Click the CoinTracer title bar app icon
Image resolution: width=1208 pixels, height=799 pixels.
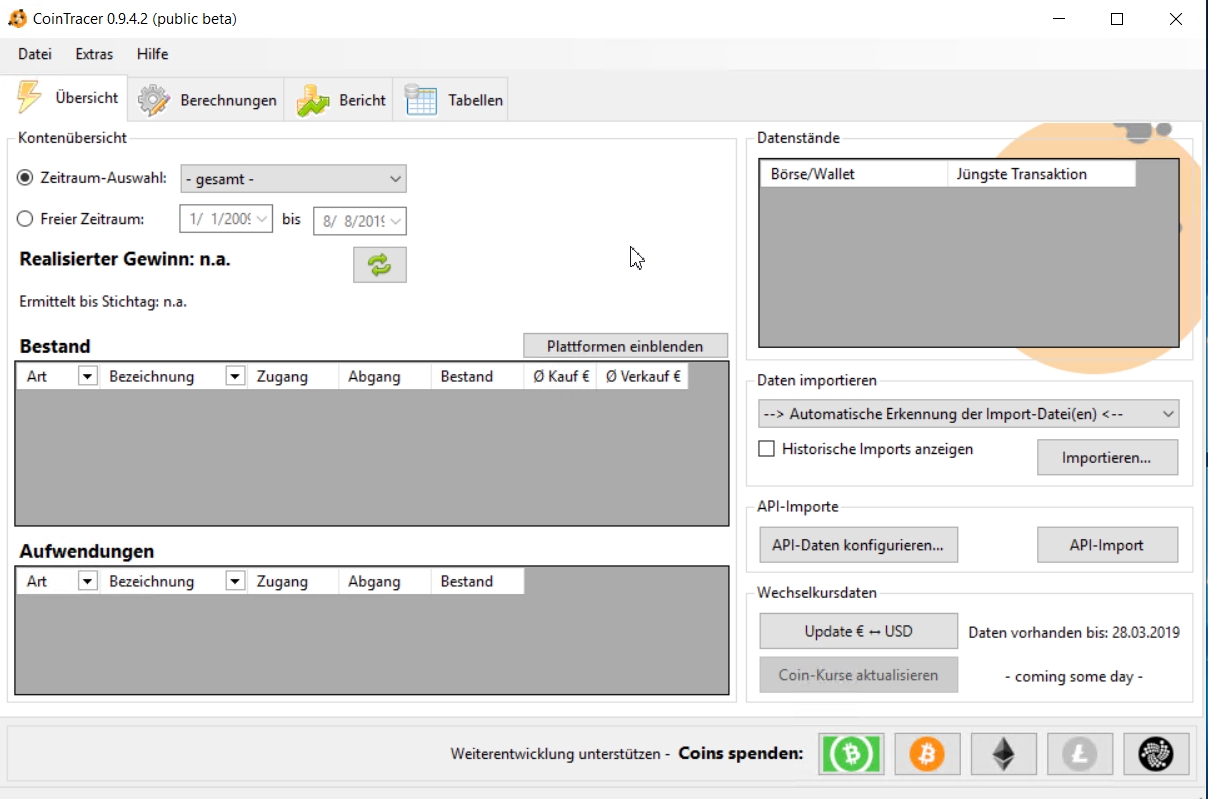coord(18,19)
